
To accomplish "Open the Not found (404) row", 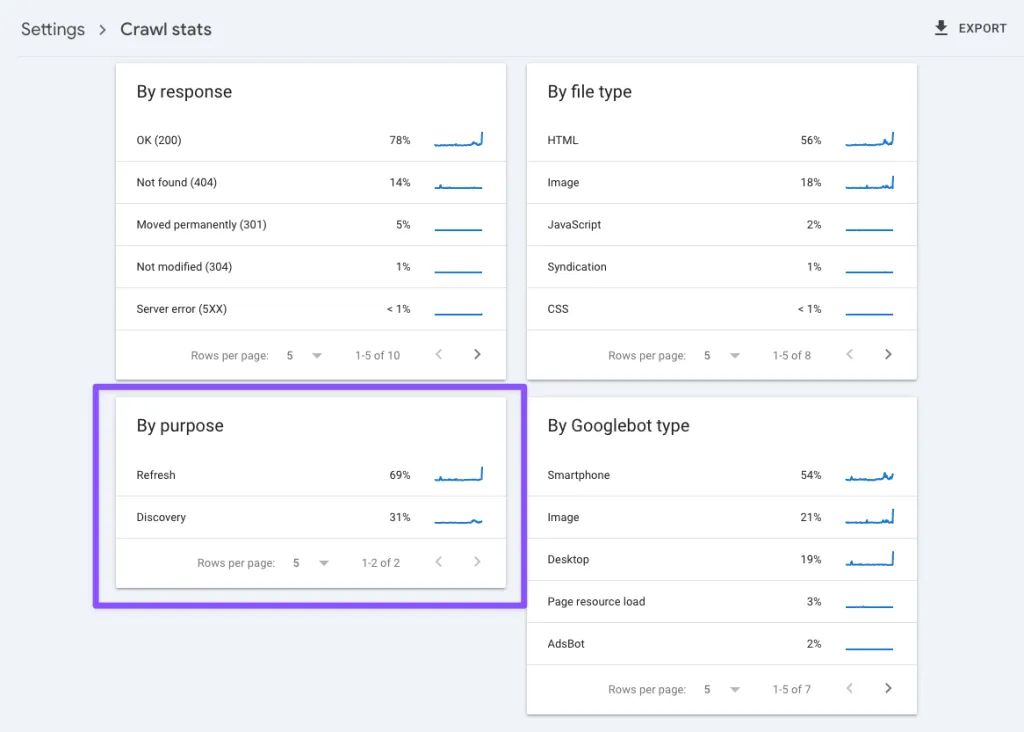I will (x=311, y=183).
